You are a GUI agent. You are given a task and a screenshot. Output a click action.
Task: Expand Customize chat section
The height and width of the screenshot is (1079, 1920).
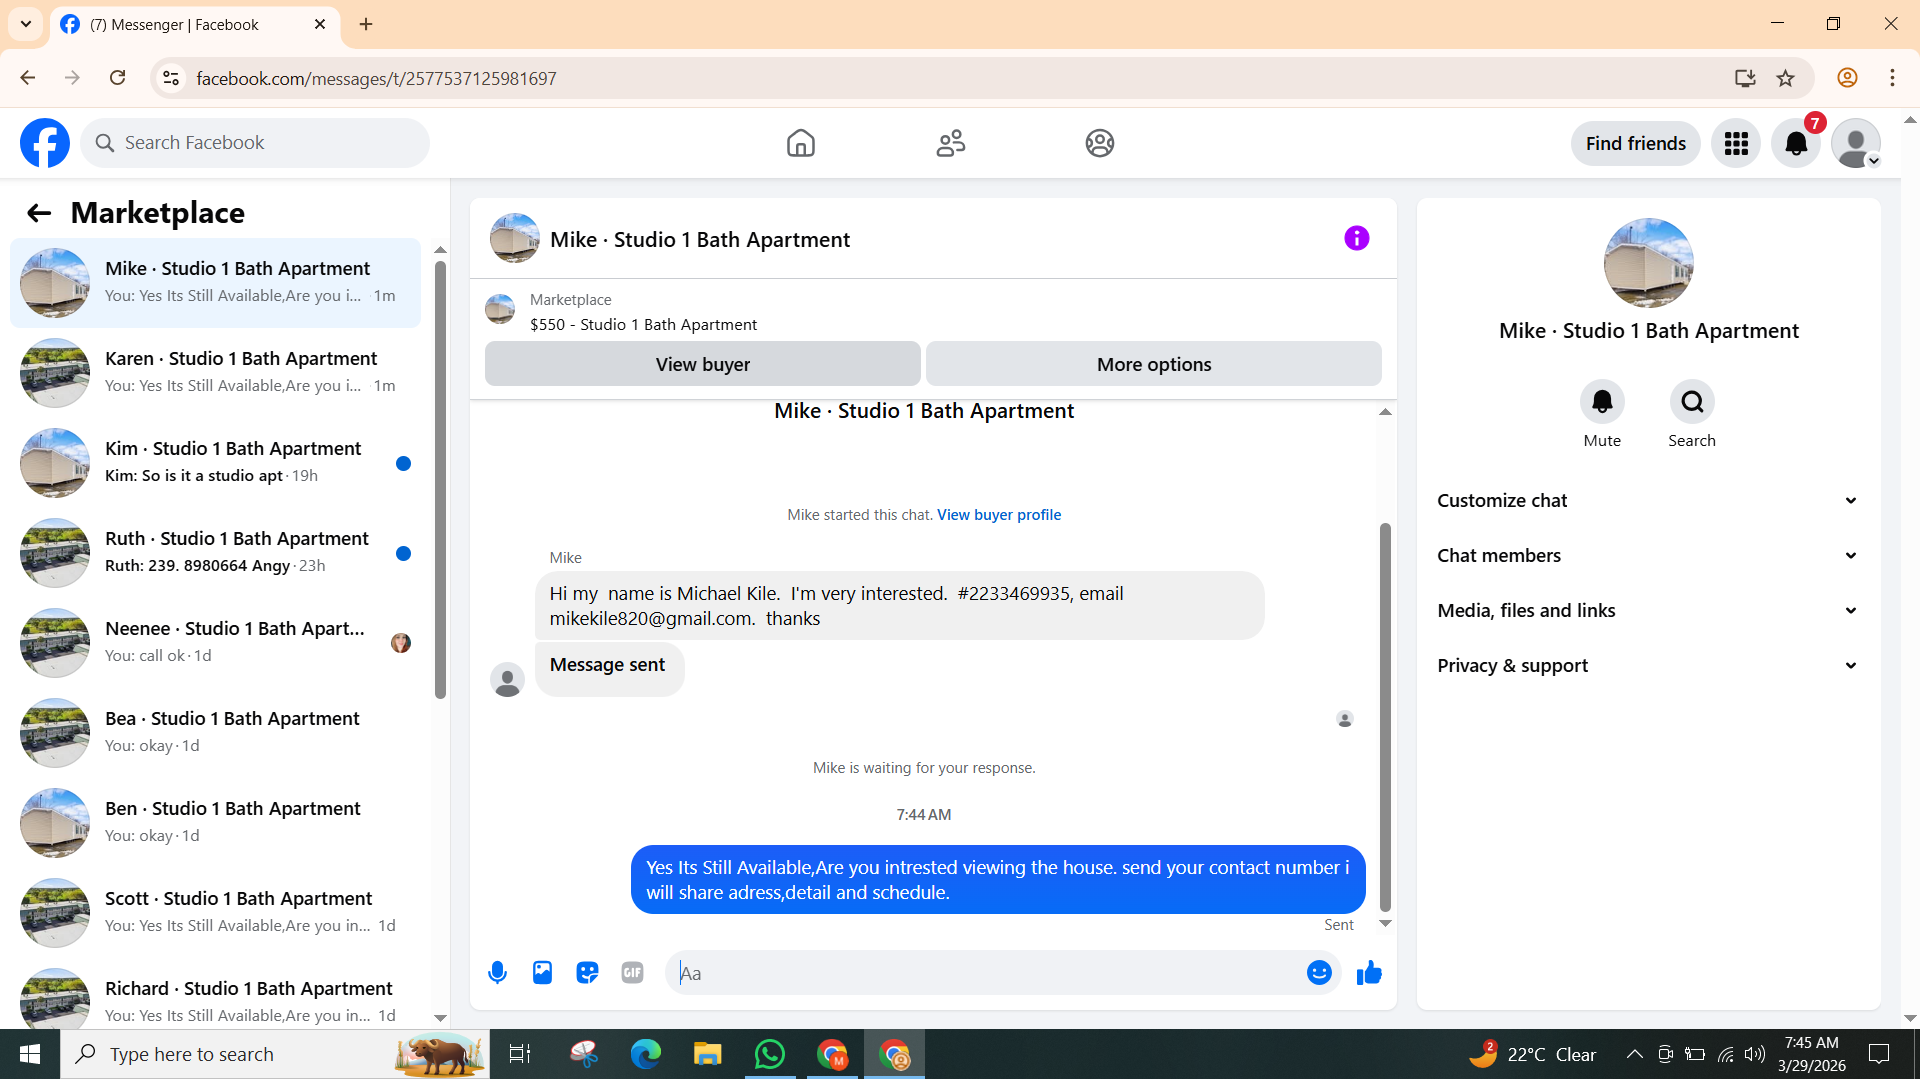click(x=1648, y=501)
